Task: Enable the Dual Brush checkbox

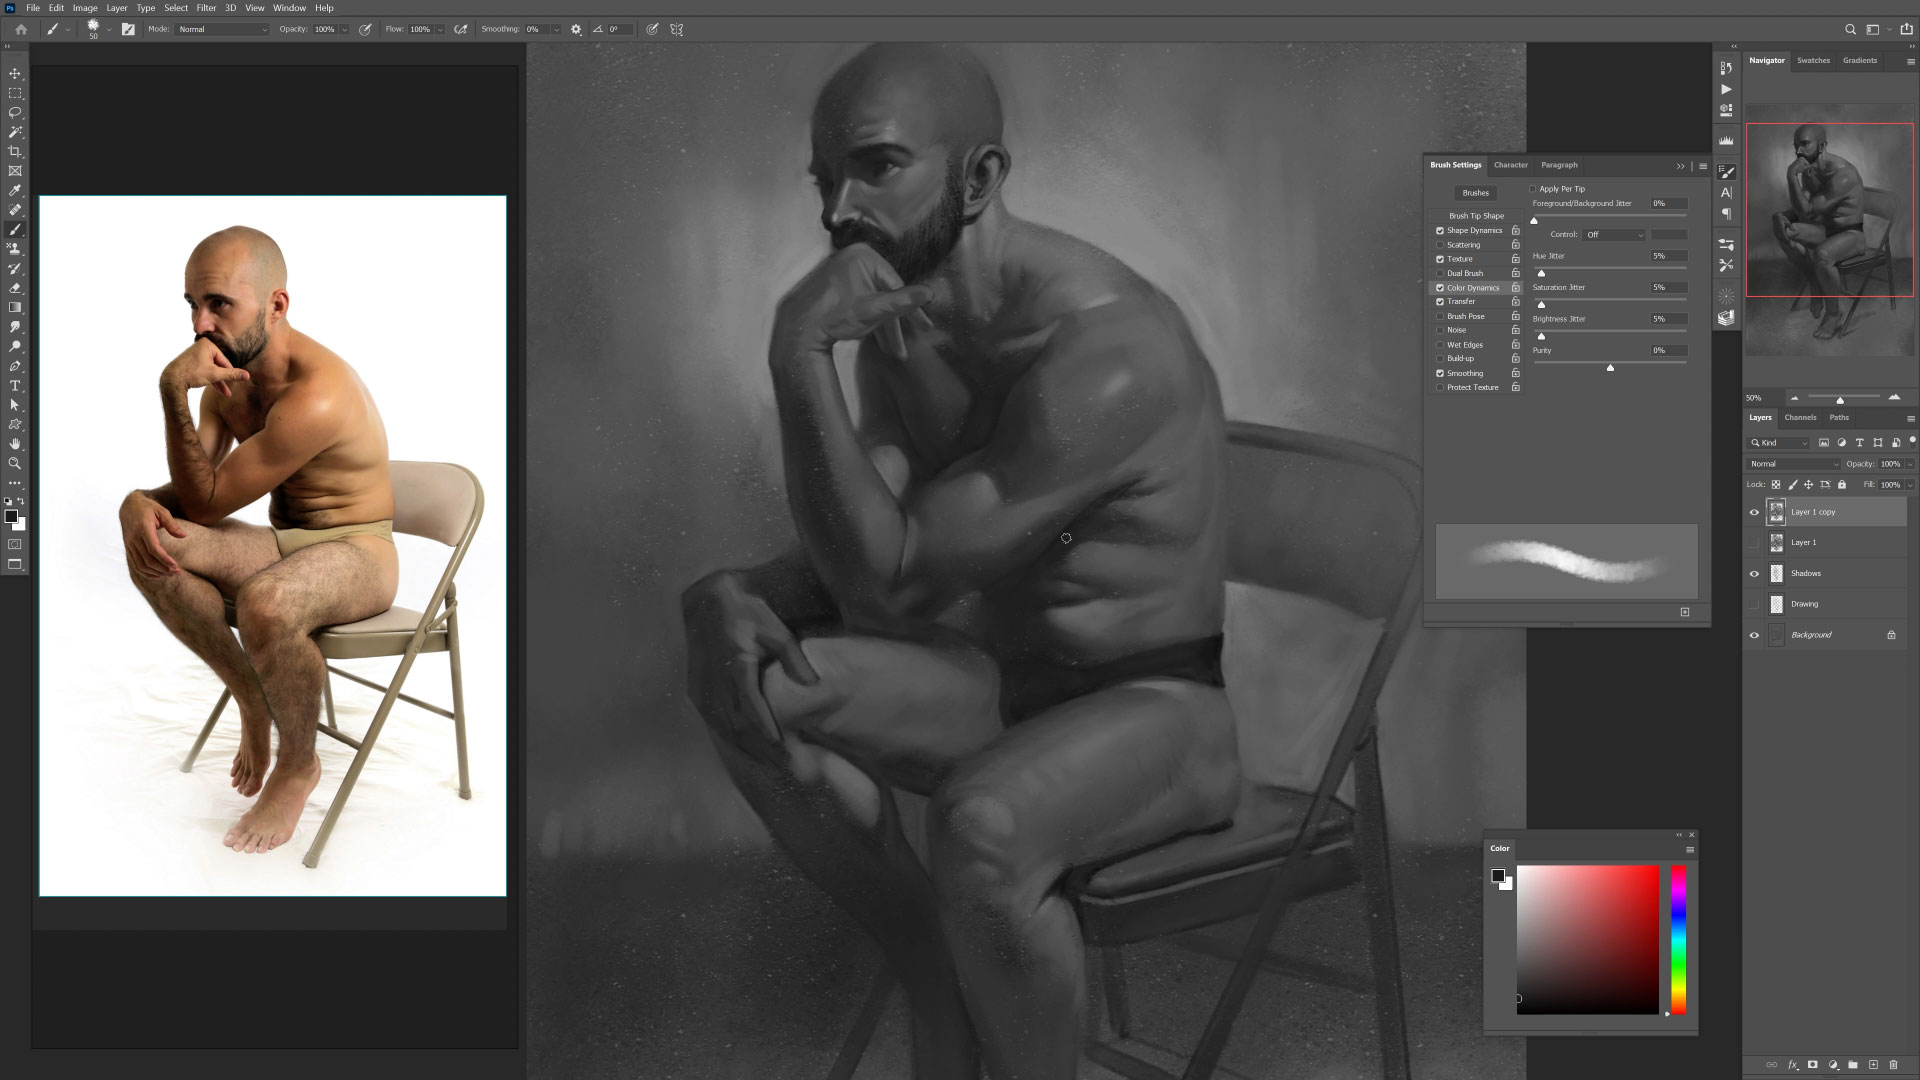Action: click(1440, 273)
